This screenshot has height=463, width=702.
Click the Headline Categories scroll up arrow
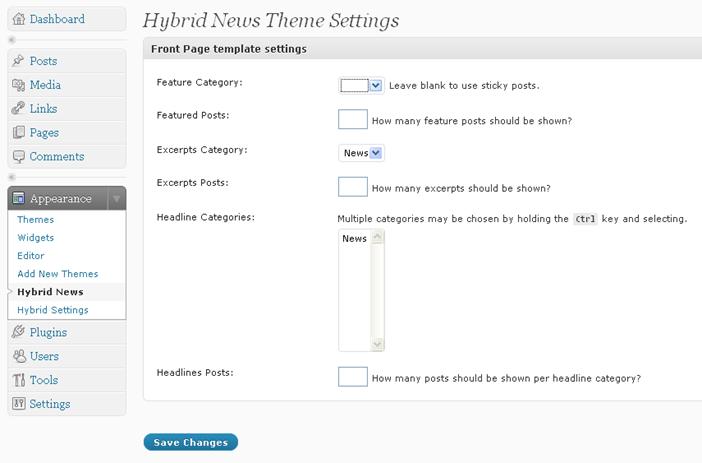click(x=377, y=237)
